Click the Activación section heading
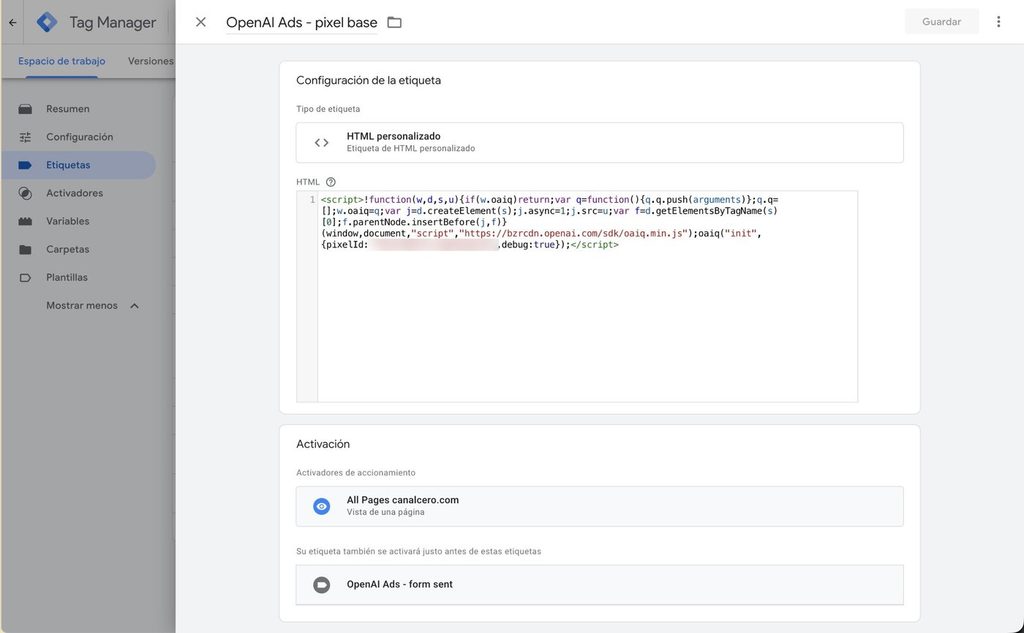The width and height of the screenshot is (1024, 633). coord(323,444)
